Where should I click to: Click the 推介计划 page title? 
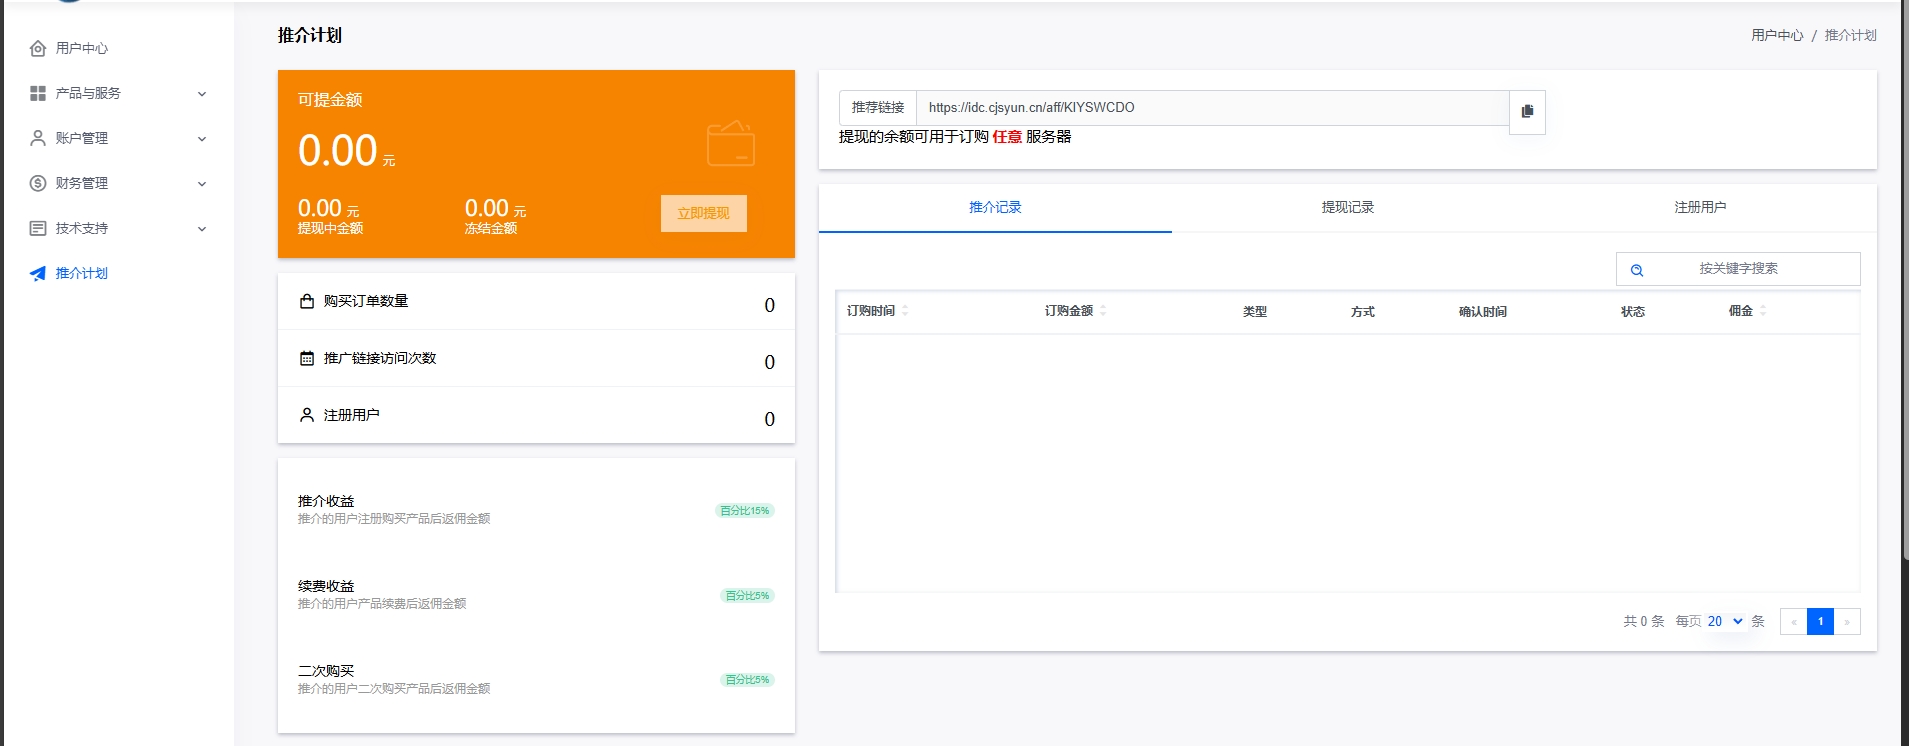(310, 35)
